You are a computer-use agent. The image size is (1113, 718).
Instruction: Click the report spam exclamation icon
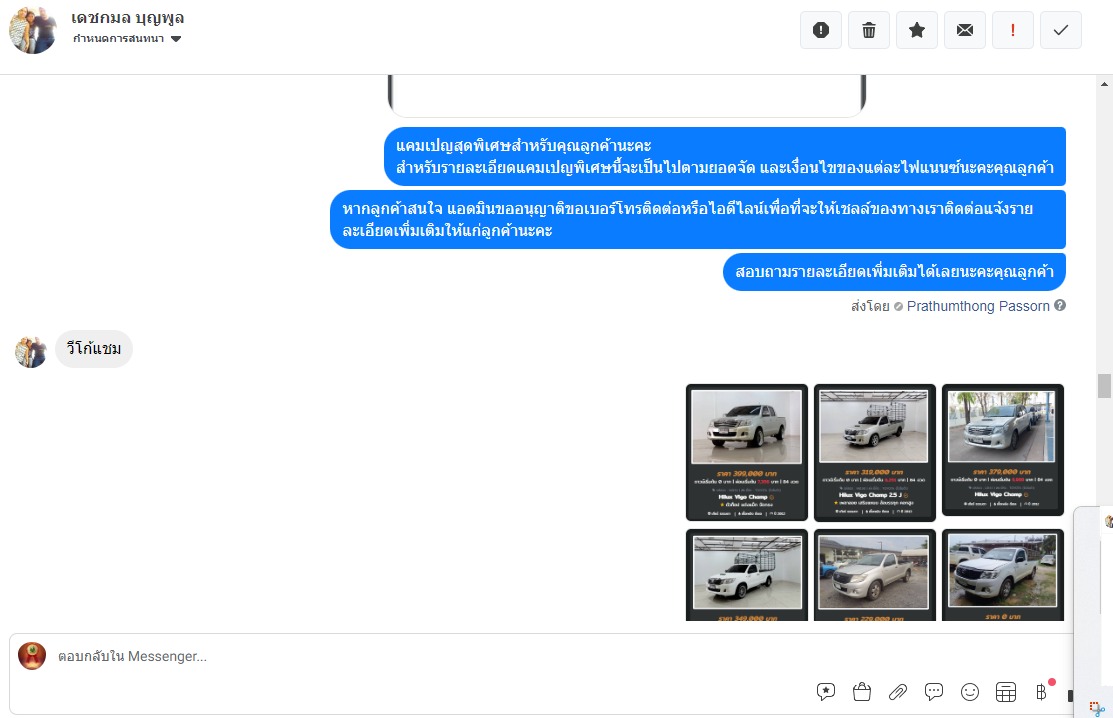pos(821,30)
